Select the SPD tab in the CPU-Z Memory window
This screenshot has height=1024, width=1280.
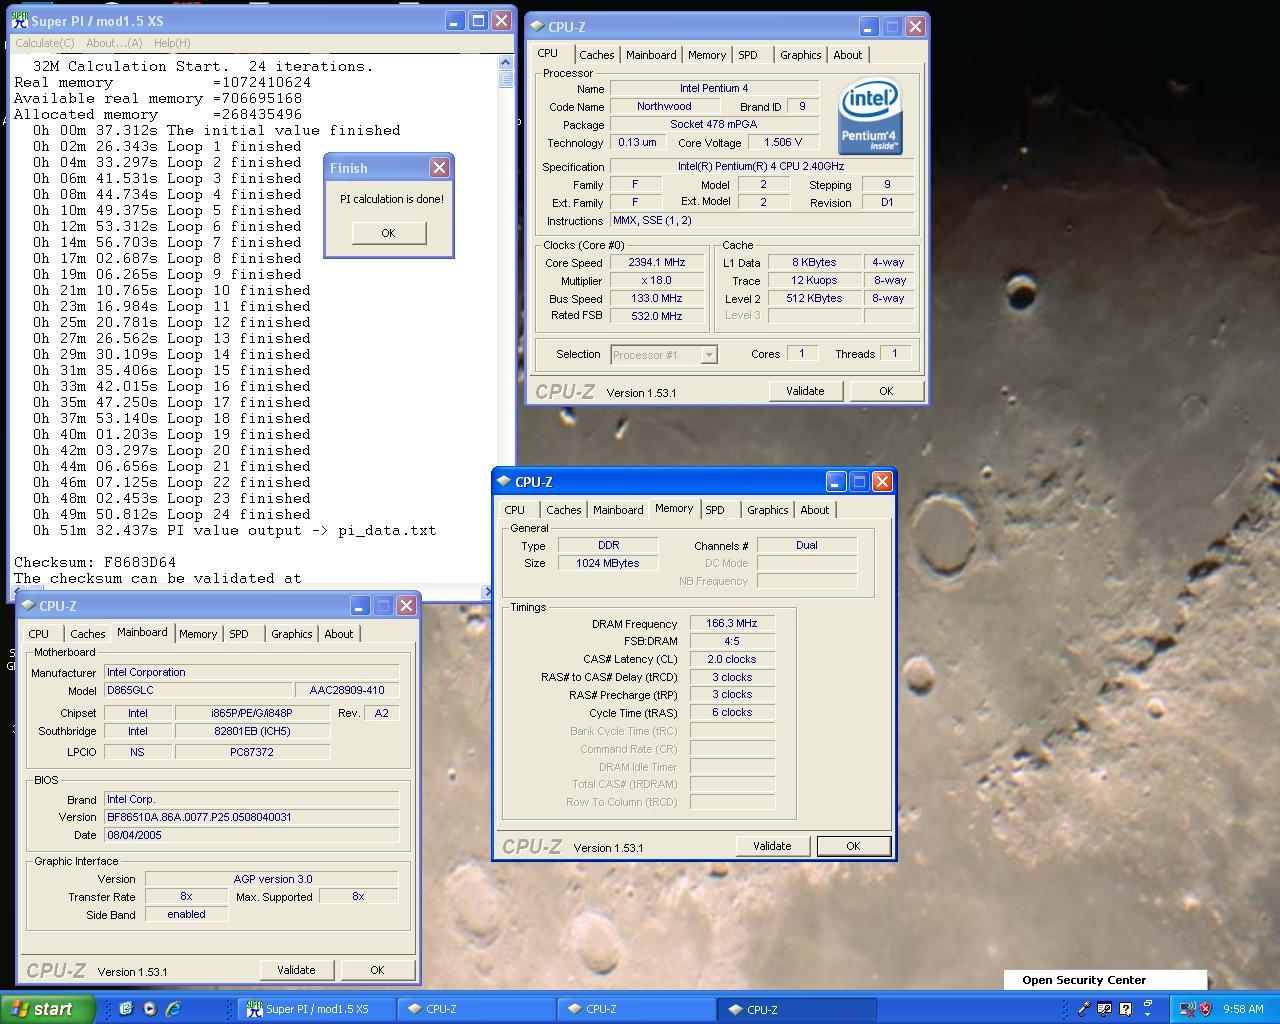click(715, 510)
